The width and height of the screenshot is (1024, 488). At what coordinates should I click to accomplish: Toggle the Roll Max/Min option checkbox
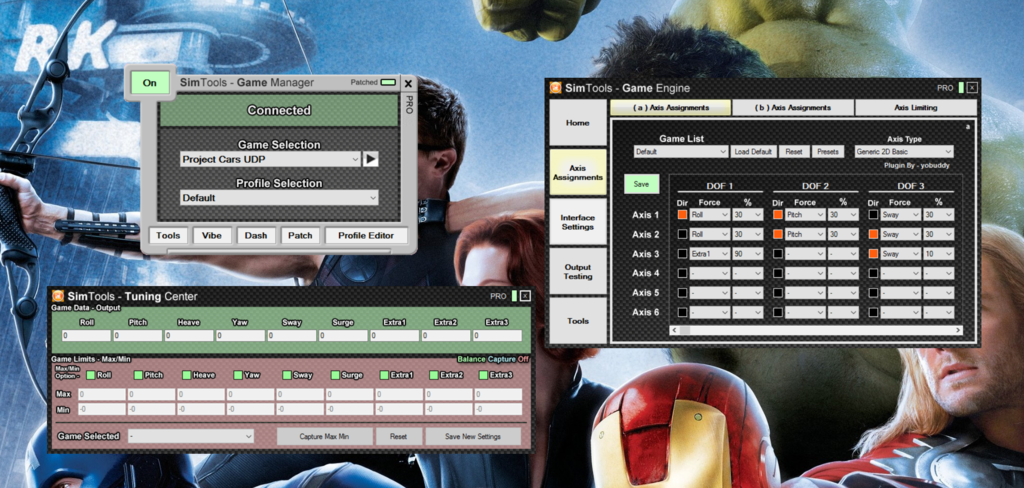click(x=91, y=375)
